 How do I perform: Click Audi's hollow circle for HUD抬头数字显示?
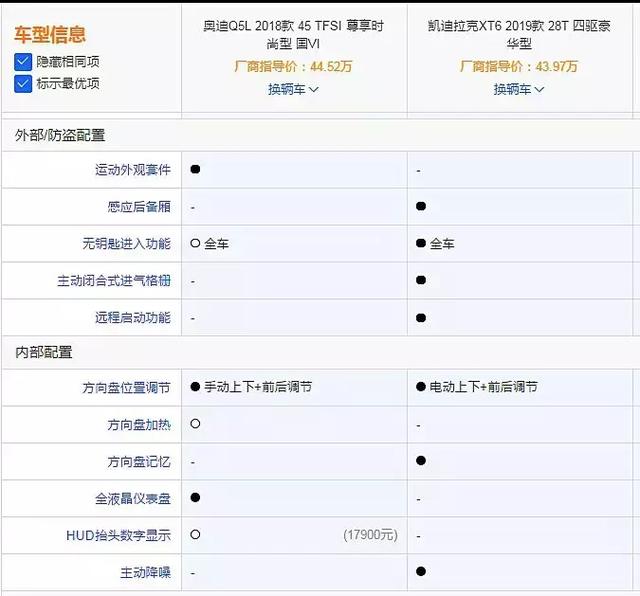click(195, 534)
